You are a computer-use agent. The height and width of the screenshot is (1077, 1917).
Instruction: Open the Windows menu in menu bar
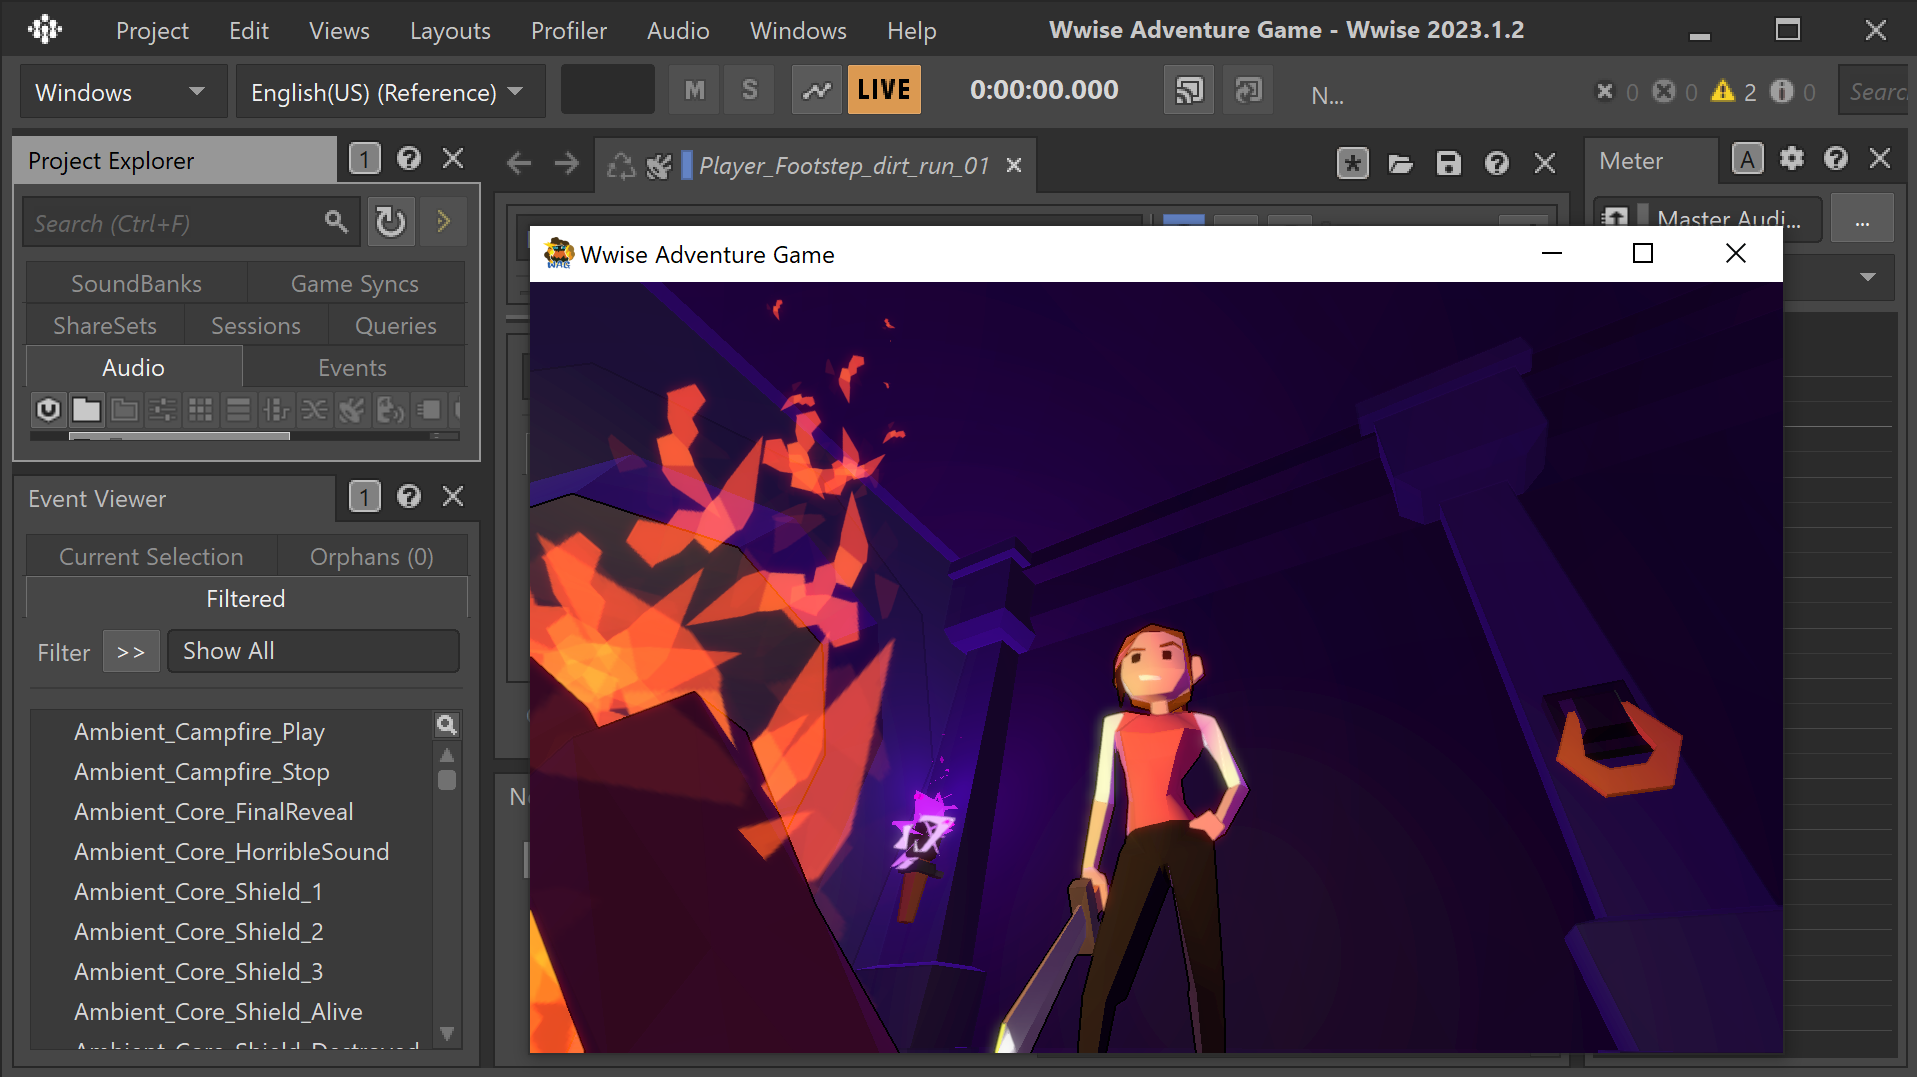tap(798, 31)
